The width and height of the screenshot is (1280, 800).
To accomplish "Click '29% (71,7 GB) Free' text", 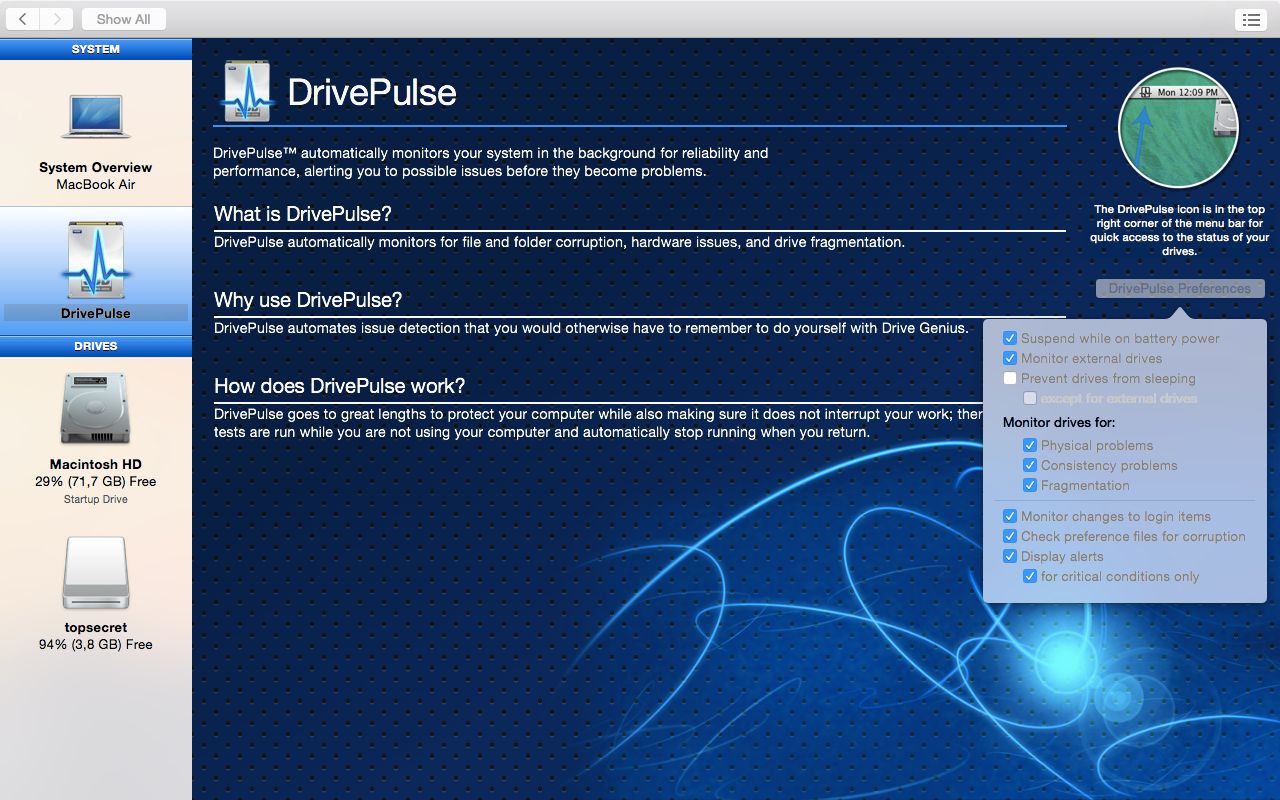I will tap(96, 481).
